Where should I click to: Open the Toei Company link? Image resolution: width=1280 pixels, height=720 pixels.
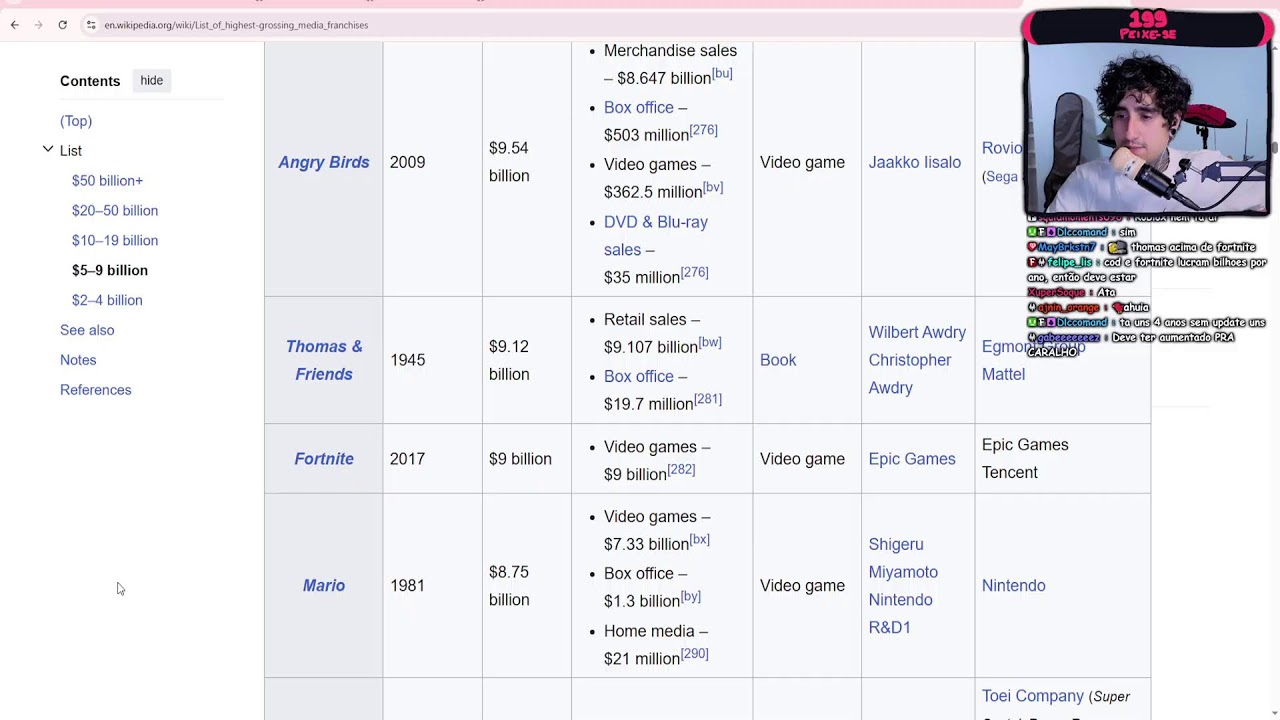[x=1033, y=696]
